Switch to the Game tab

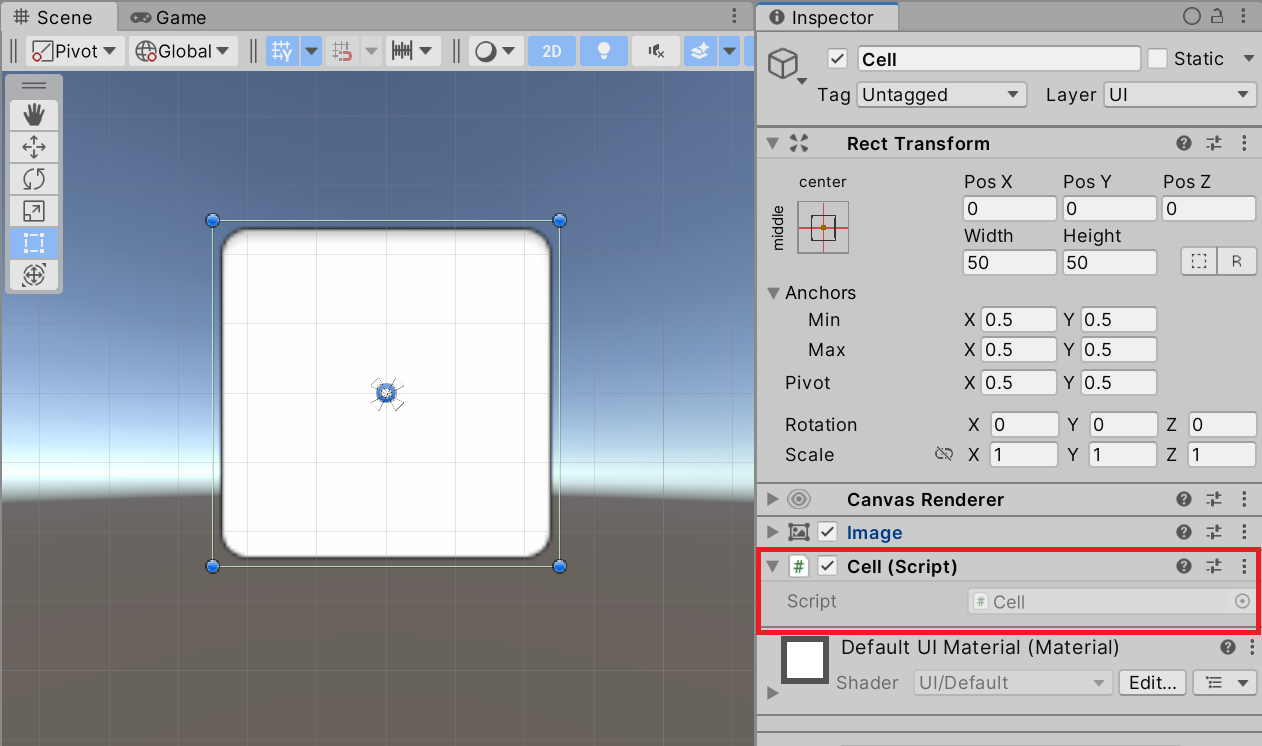[168, 17]
